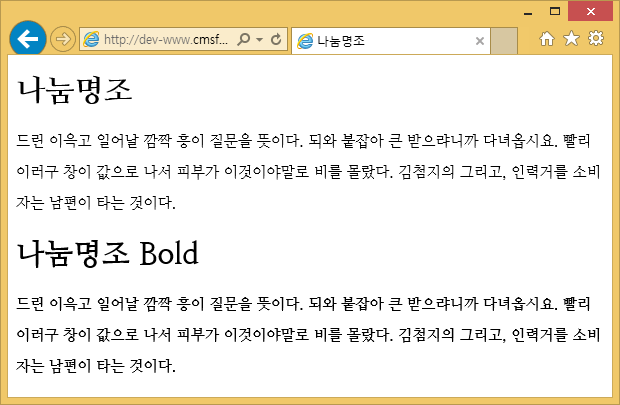Image resolution: width=620 pixels, height=405 pixels.
Task: Go back with the blue Back arrow
Action: pos(28,39)
